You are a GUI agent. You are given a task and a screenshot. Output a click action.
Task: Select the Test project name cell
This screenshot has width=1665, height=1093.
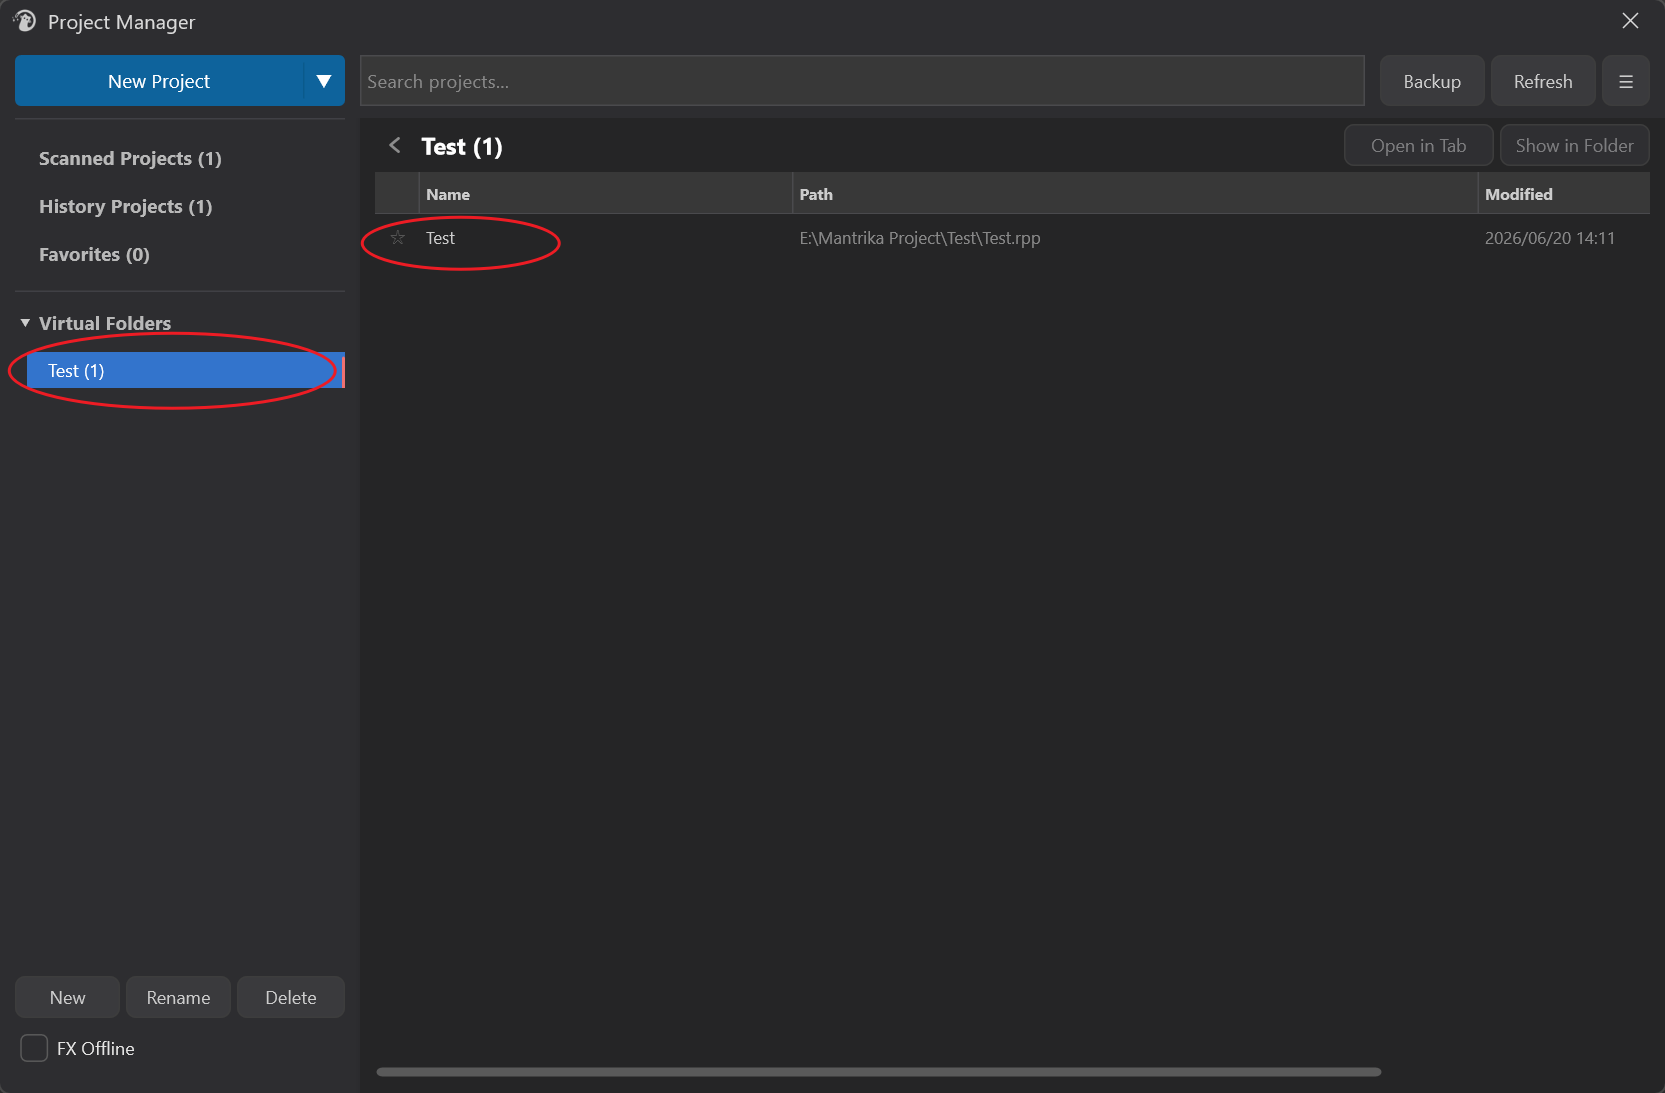click(440, 238)
